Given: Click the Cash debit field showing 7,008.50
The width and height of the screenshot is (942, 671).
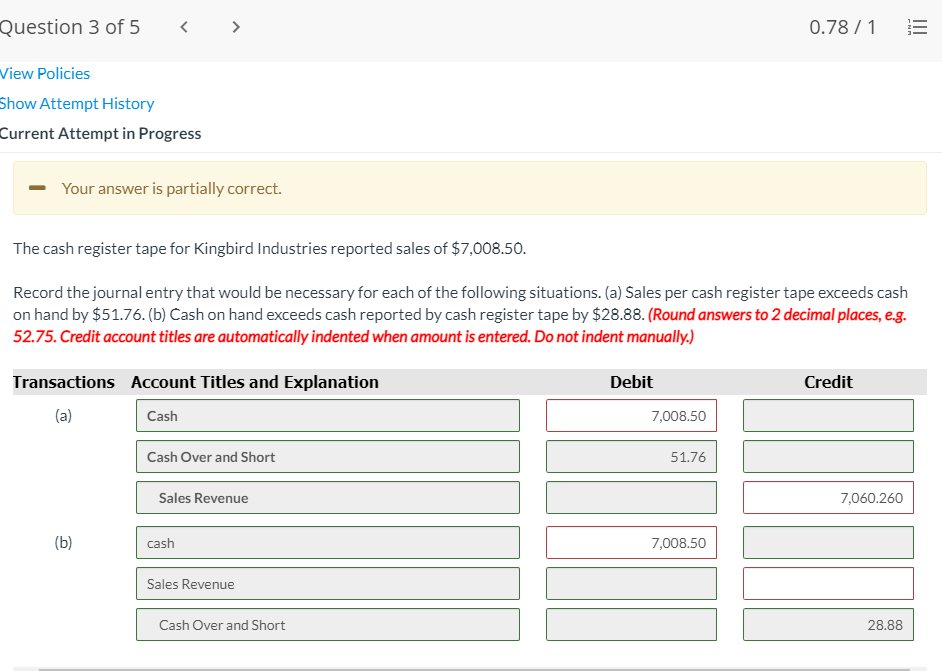Looking at the screenshot, I should point(631,415).
